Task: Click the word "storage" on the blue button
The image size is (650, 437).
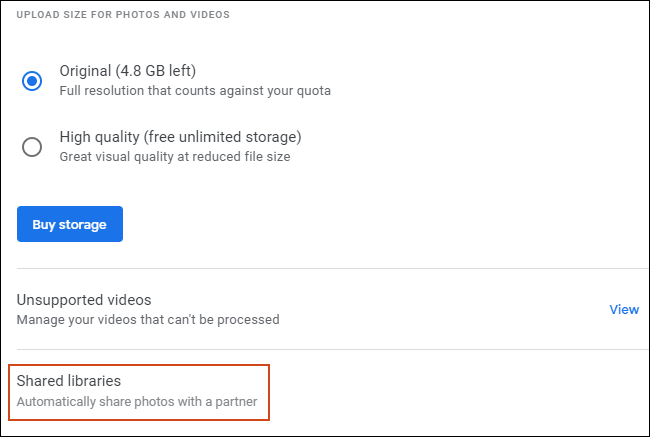Action: [x=84, y=224]
